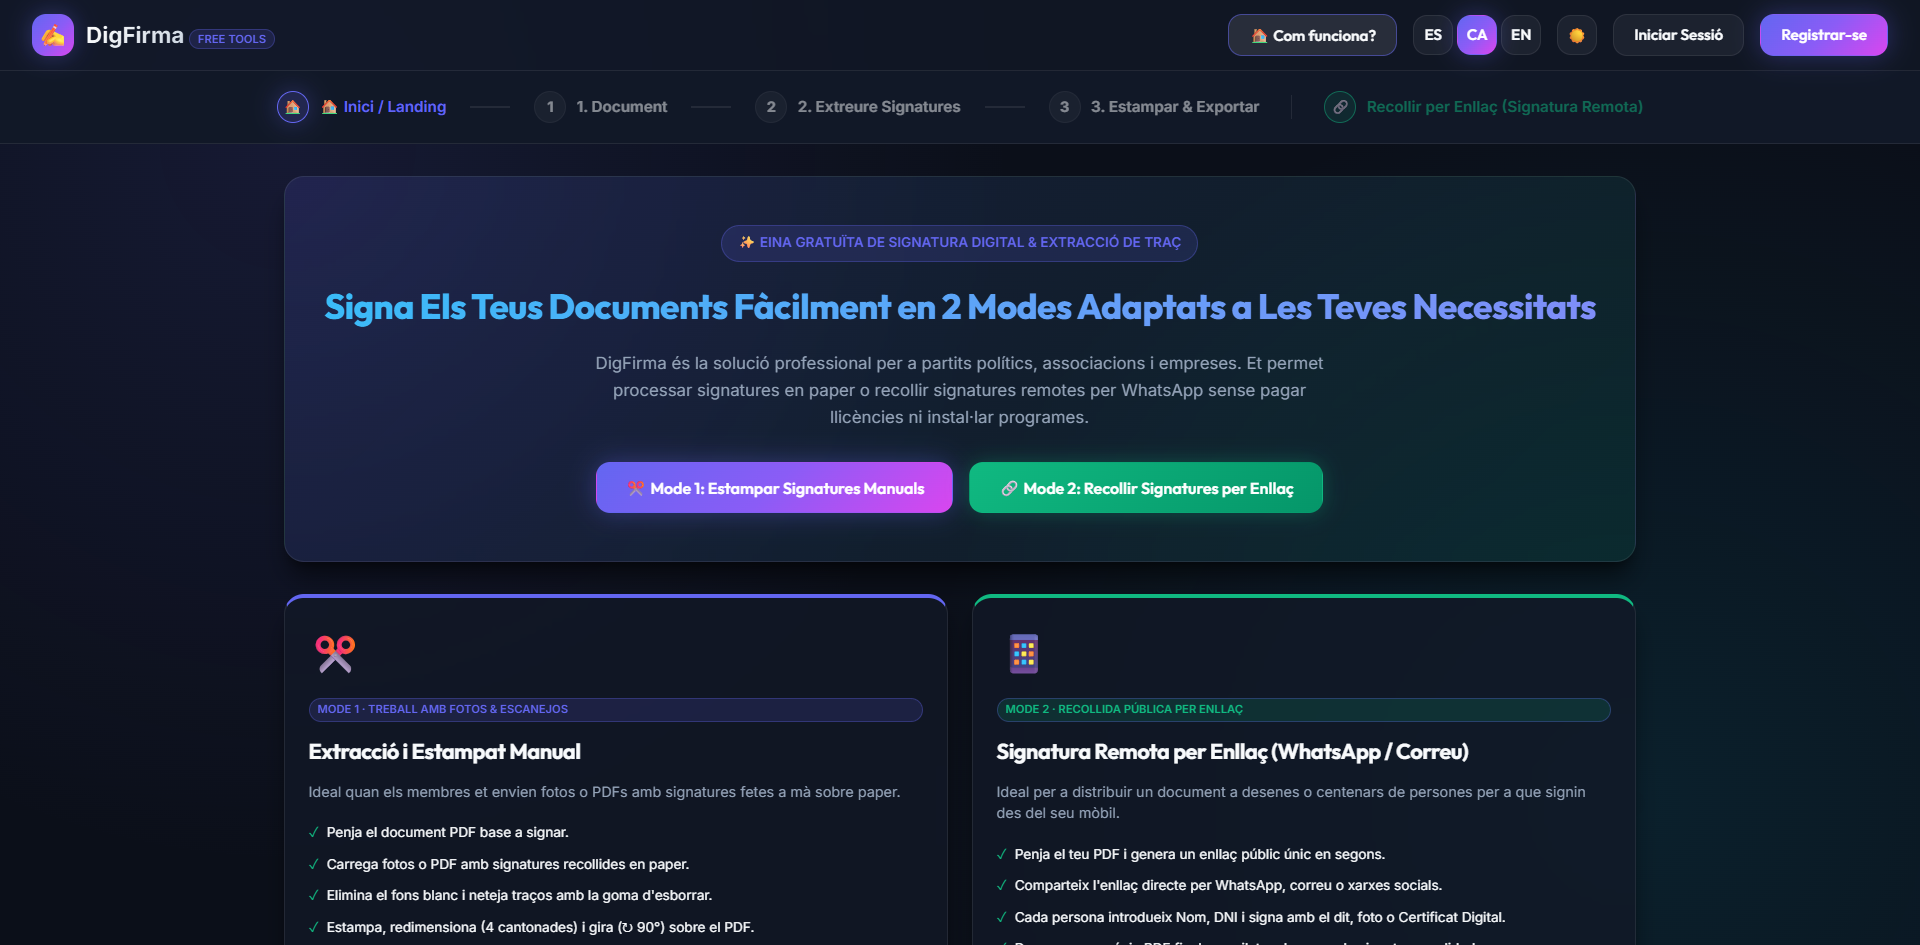Screen dimensions: 1920x945
Task: Switch language to EN
Action: (1521, 35)
